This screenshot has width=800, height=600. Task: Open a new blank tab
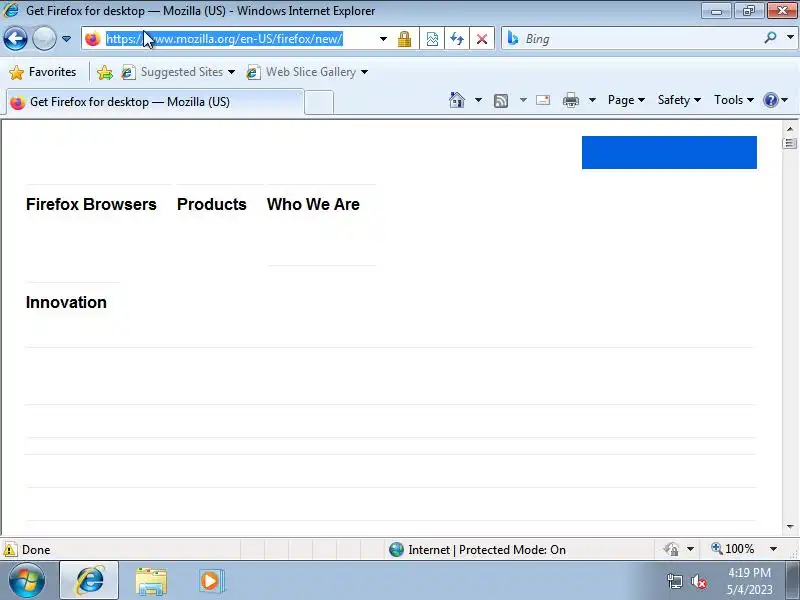319,102
